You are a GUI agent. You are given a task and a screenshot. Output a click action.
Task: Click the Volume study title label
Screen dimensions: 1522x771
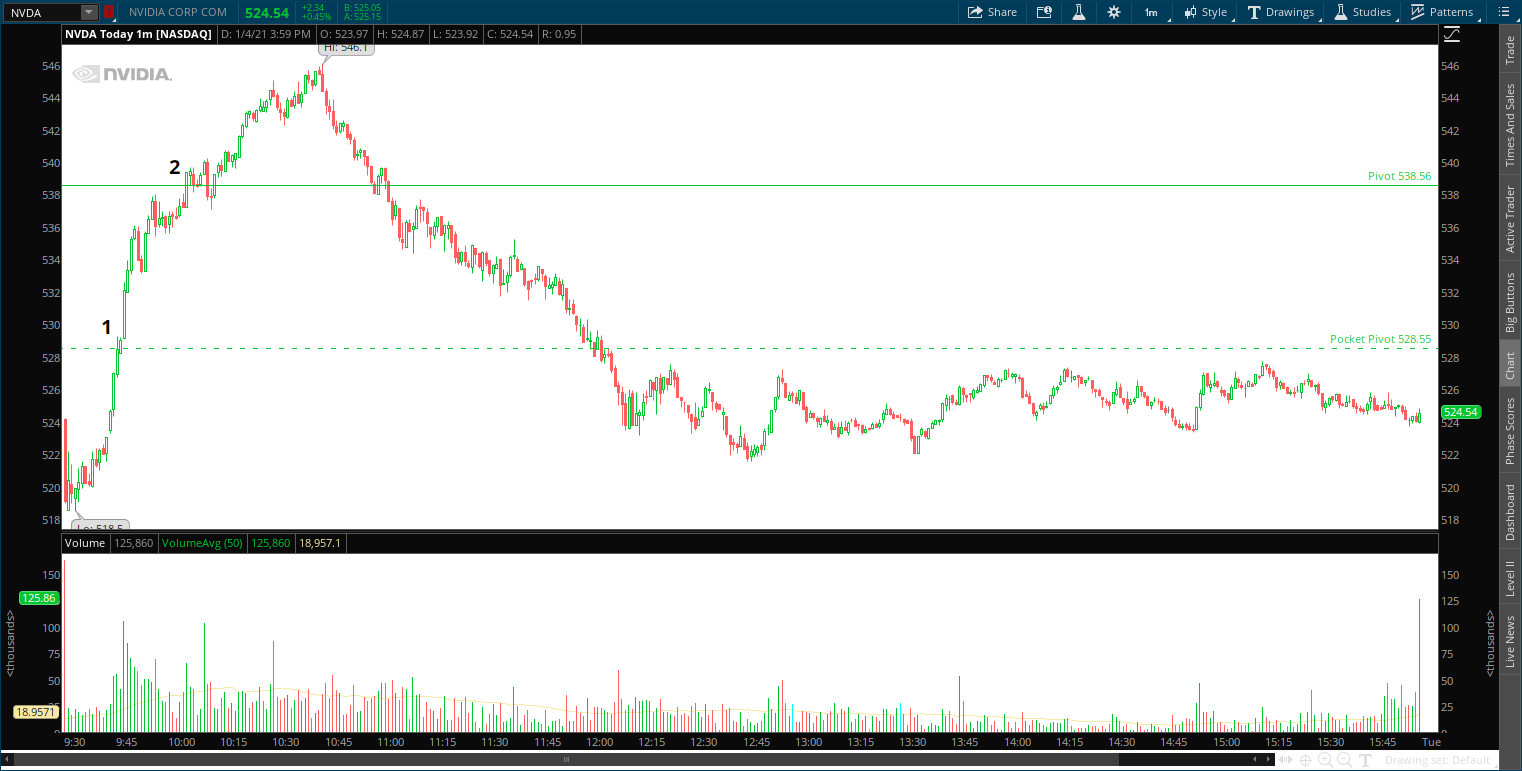(x=85, y=543)
